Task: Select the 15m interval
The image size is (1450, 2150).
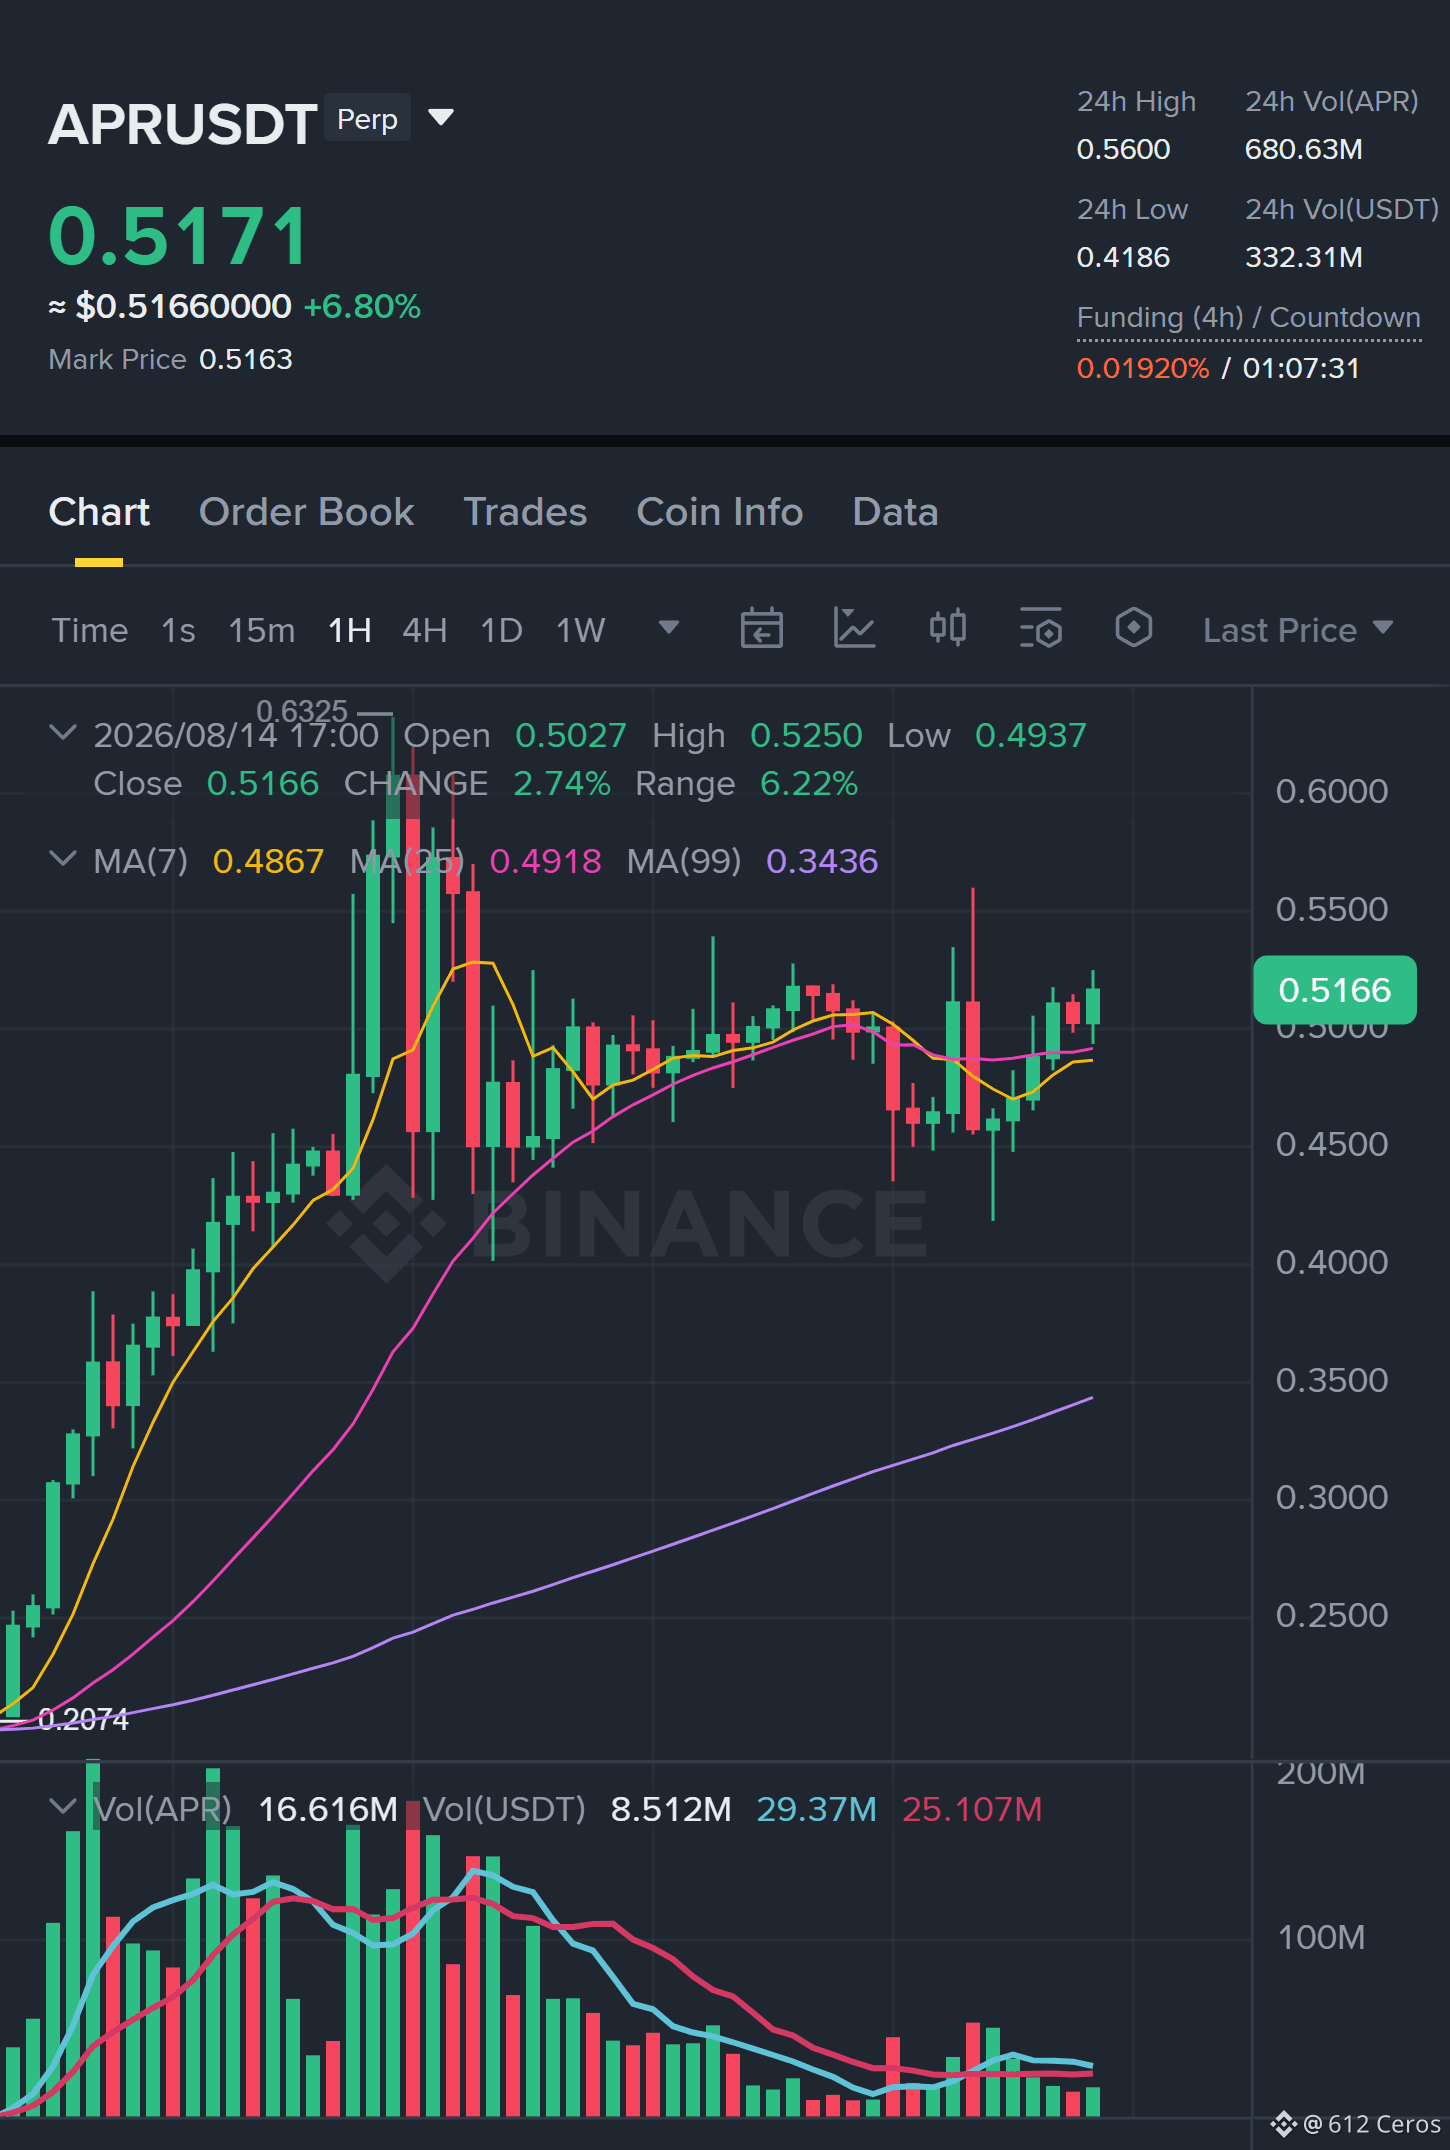Action: (x=261, y=630)
